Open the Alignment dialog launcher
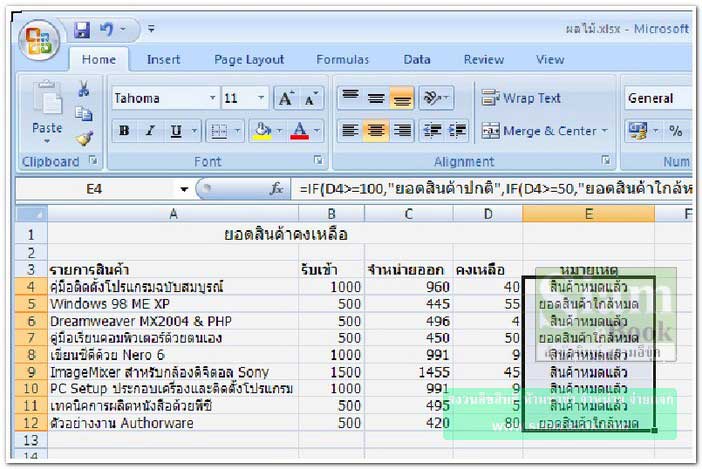The image size is (702, 469). click(605, 160)
